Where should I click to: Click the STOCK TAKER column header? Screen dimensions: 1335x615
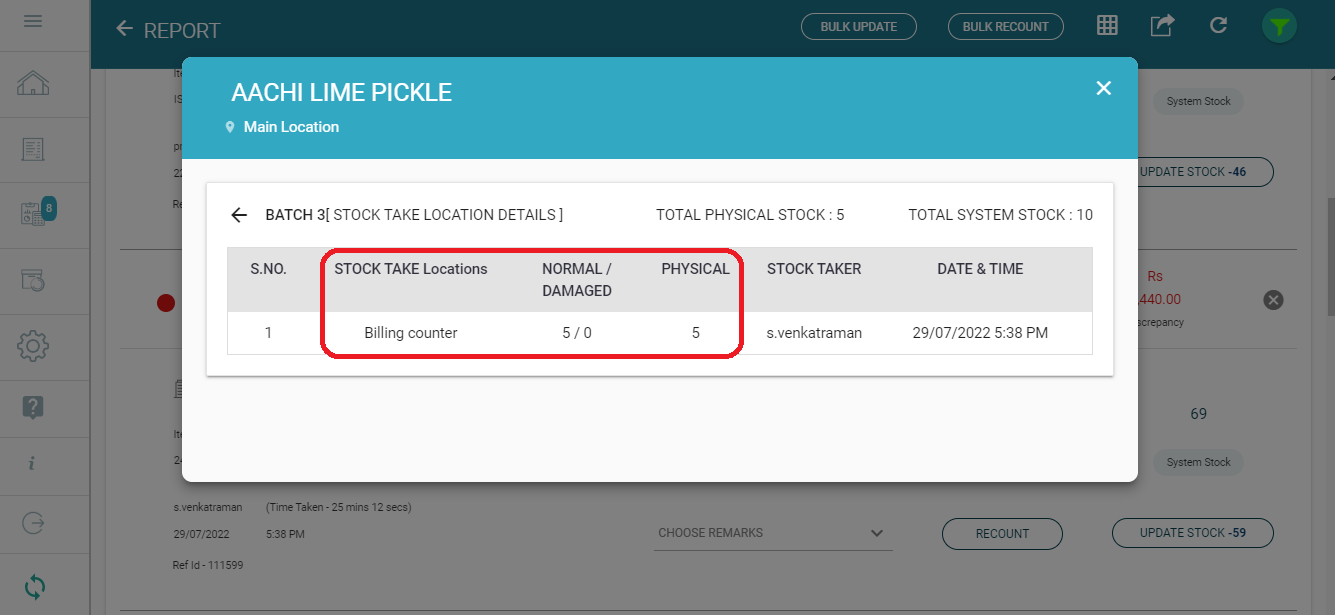(814, 269)
